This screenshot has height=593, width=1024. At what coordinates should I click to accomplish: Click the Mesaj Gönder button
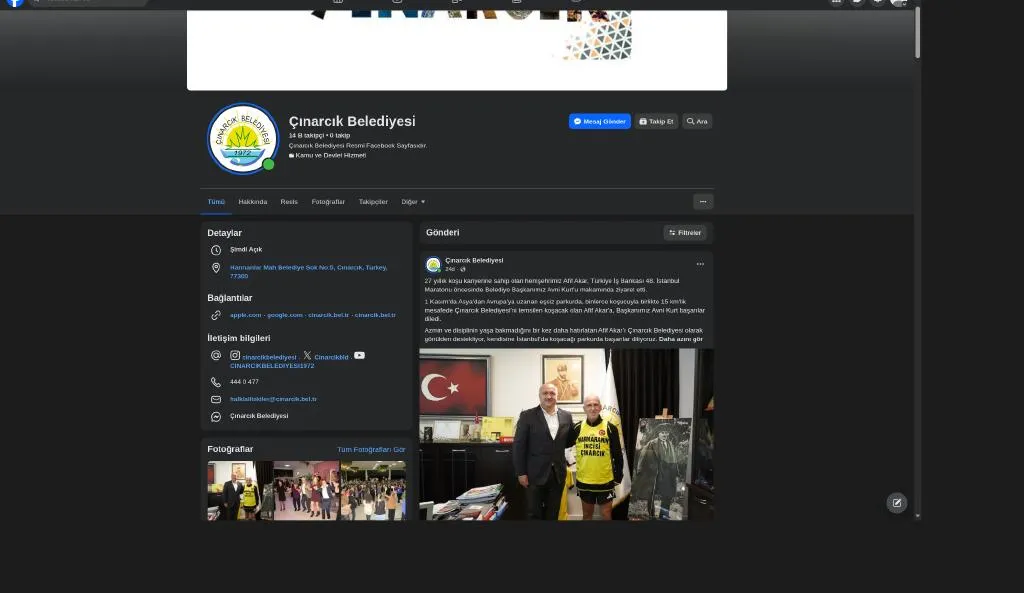[600, 121]
